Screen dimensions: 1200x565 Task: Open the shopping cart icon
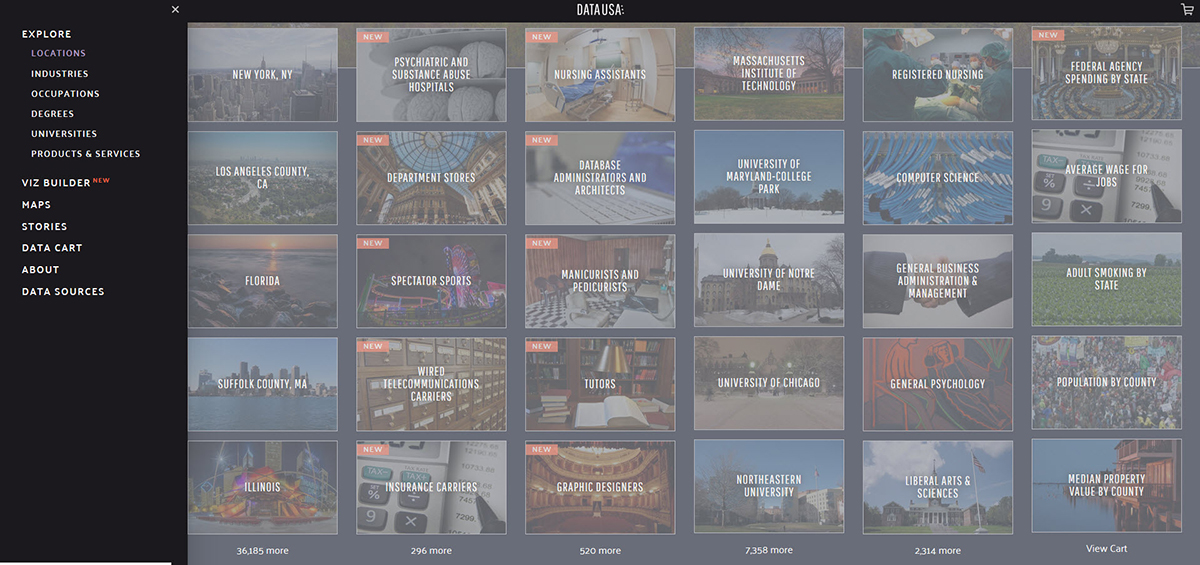(1187, 9)
